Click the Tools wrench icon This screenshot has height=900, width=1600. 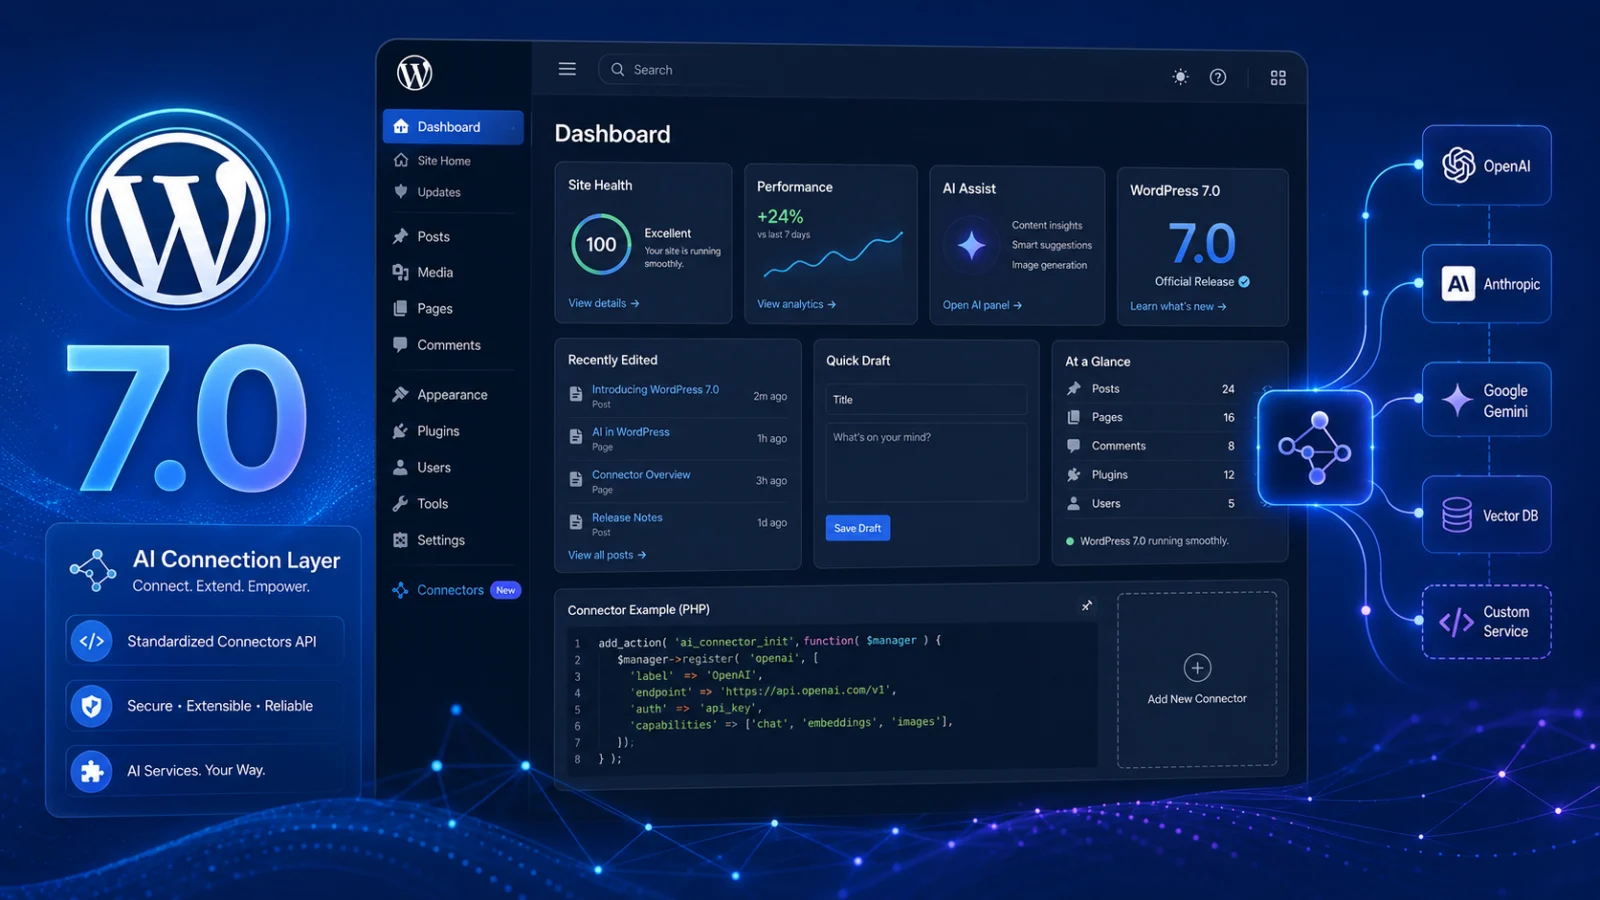[x=401, y=504]
